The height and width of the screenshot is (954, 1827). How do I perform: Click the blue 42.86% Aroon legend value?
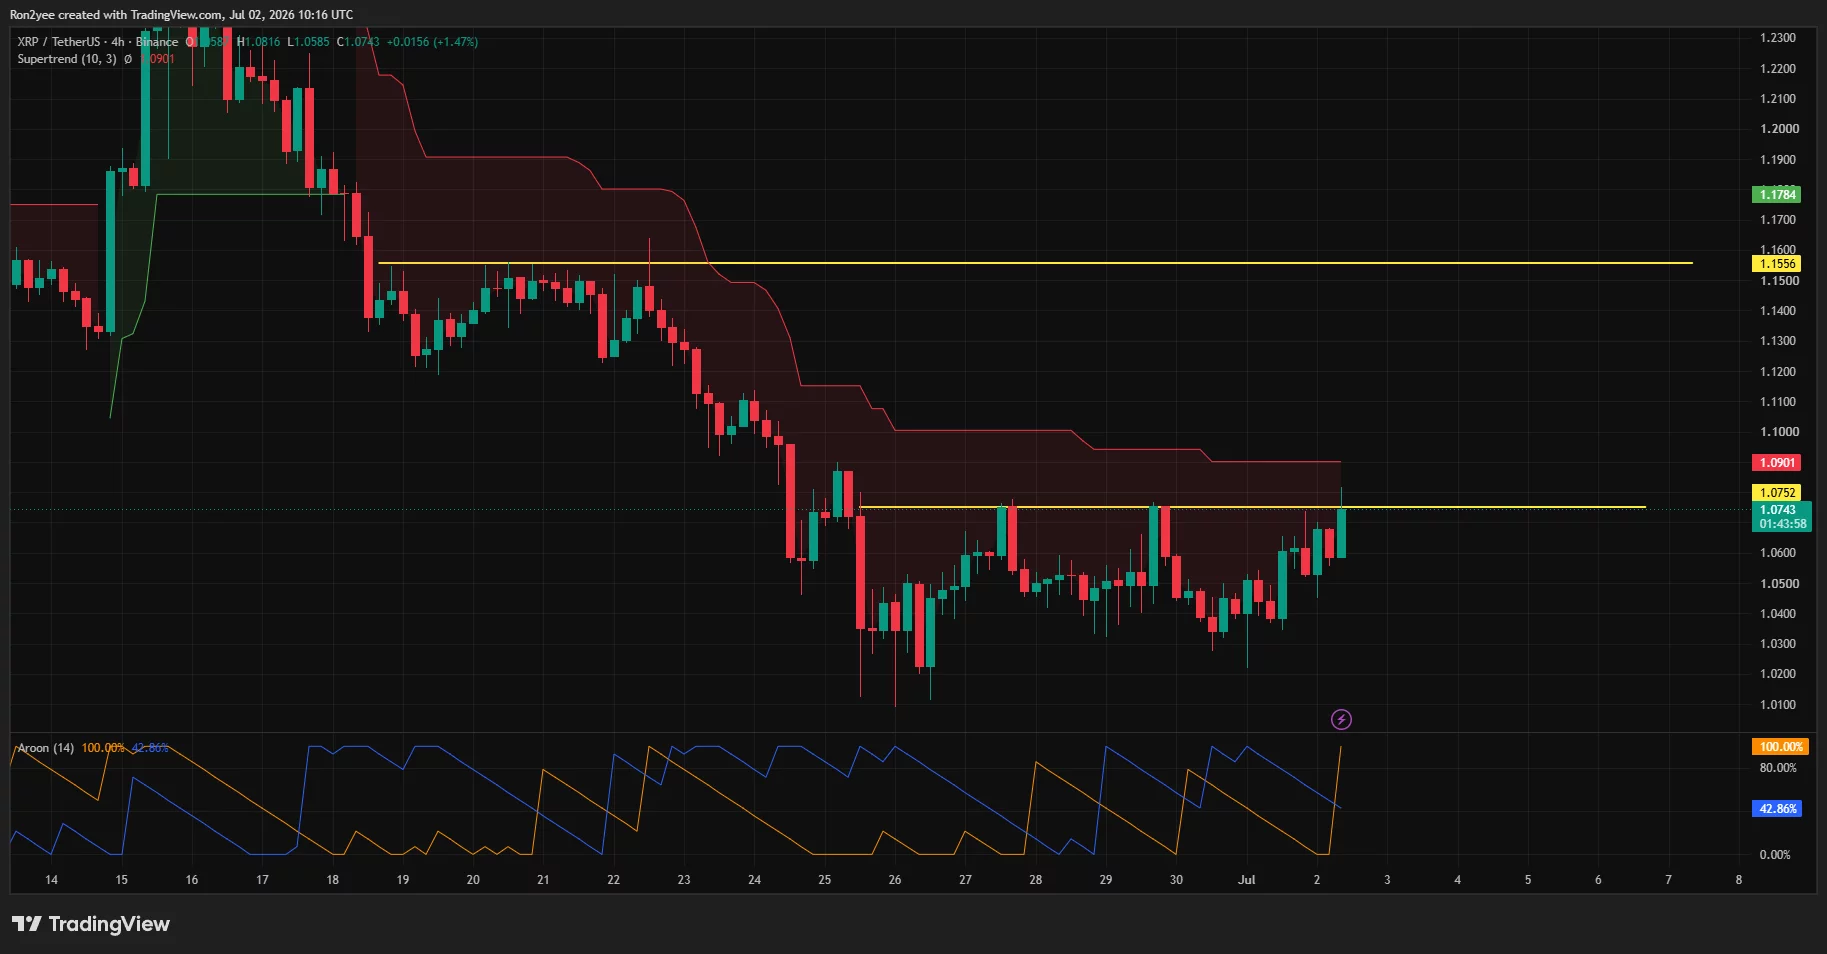150,748
